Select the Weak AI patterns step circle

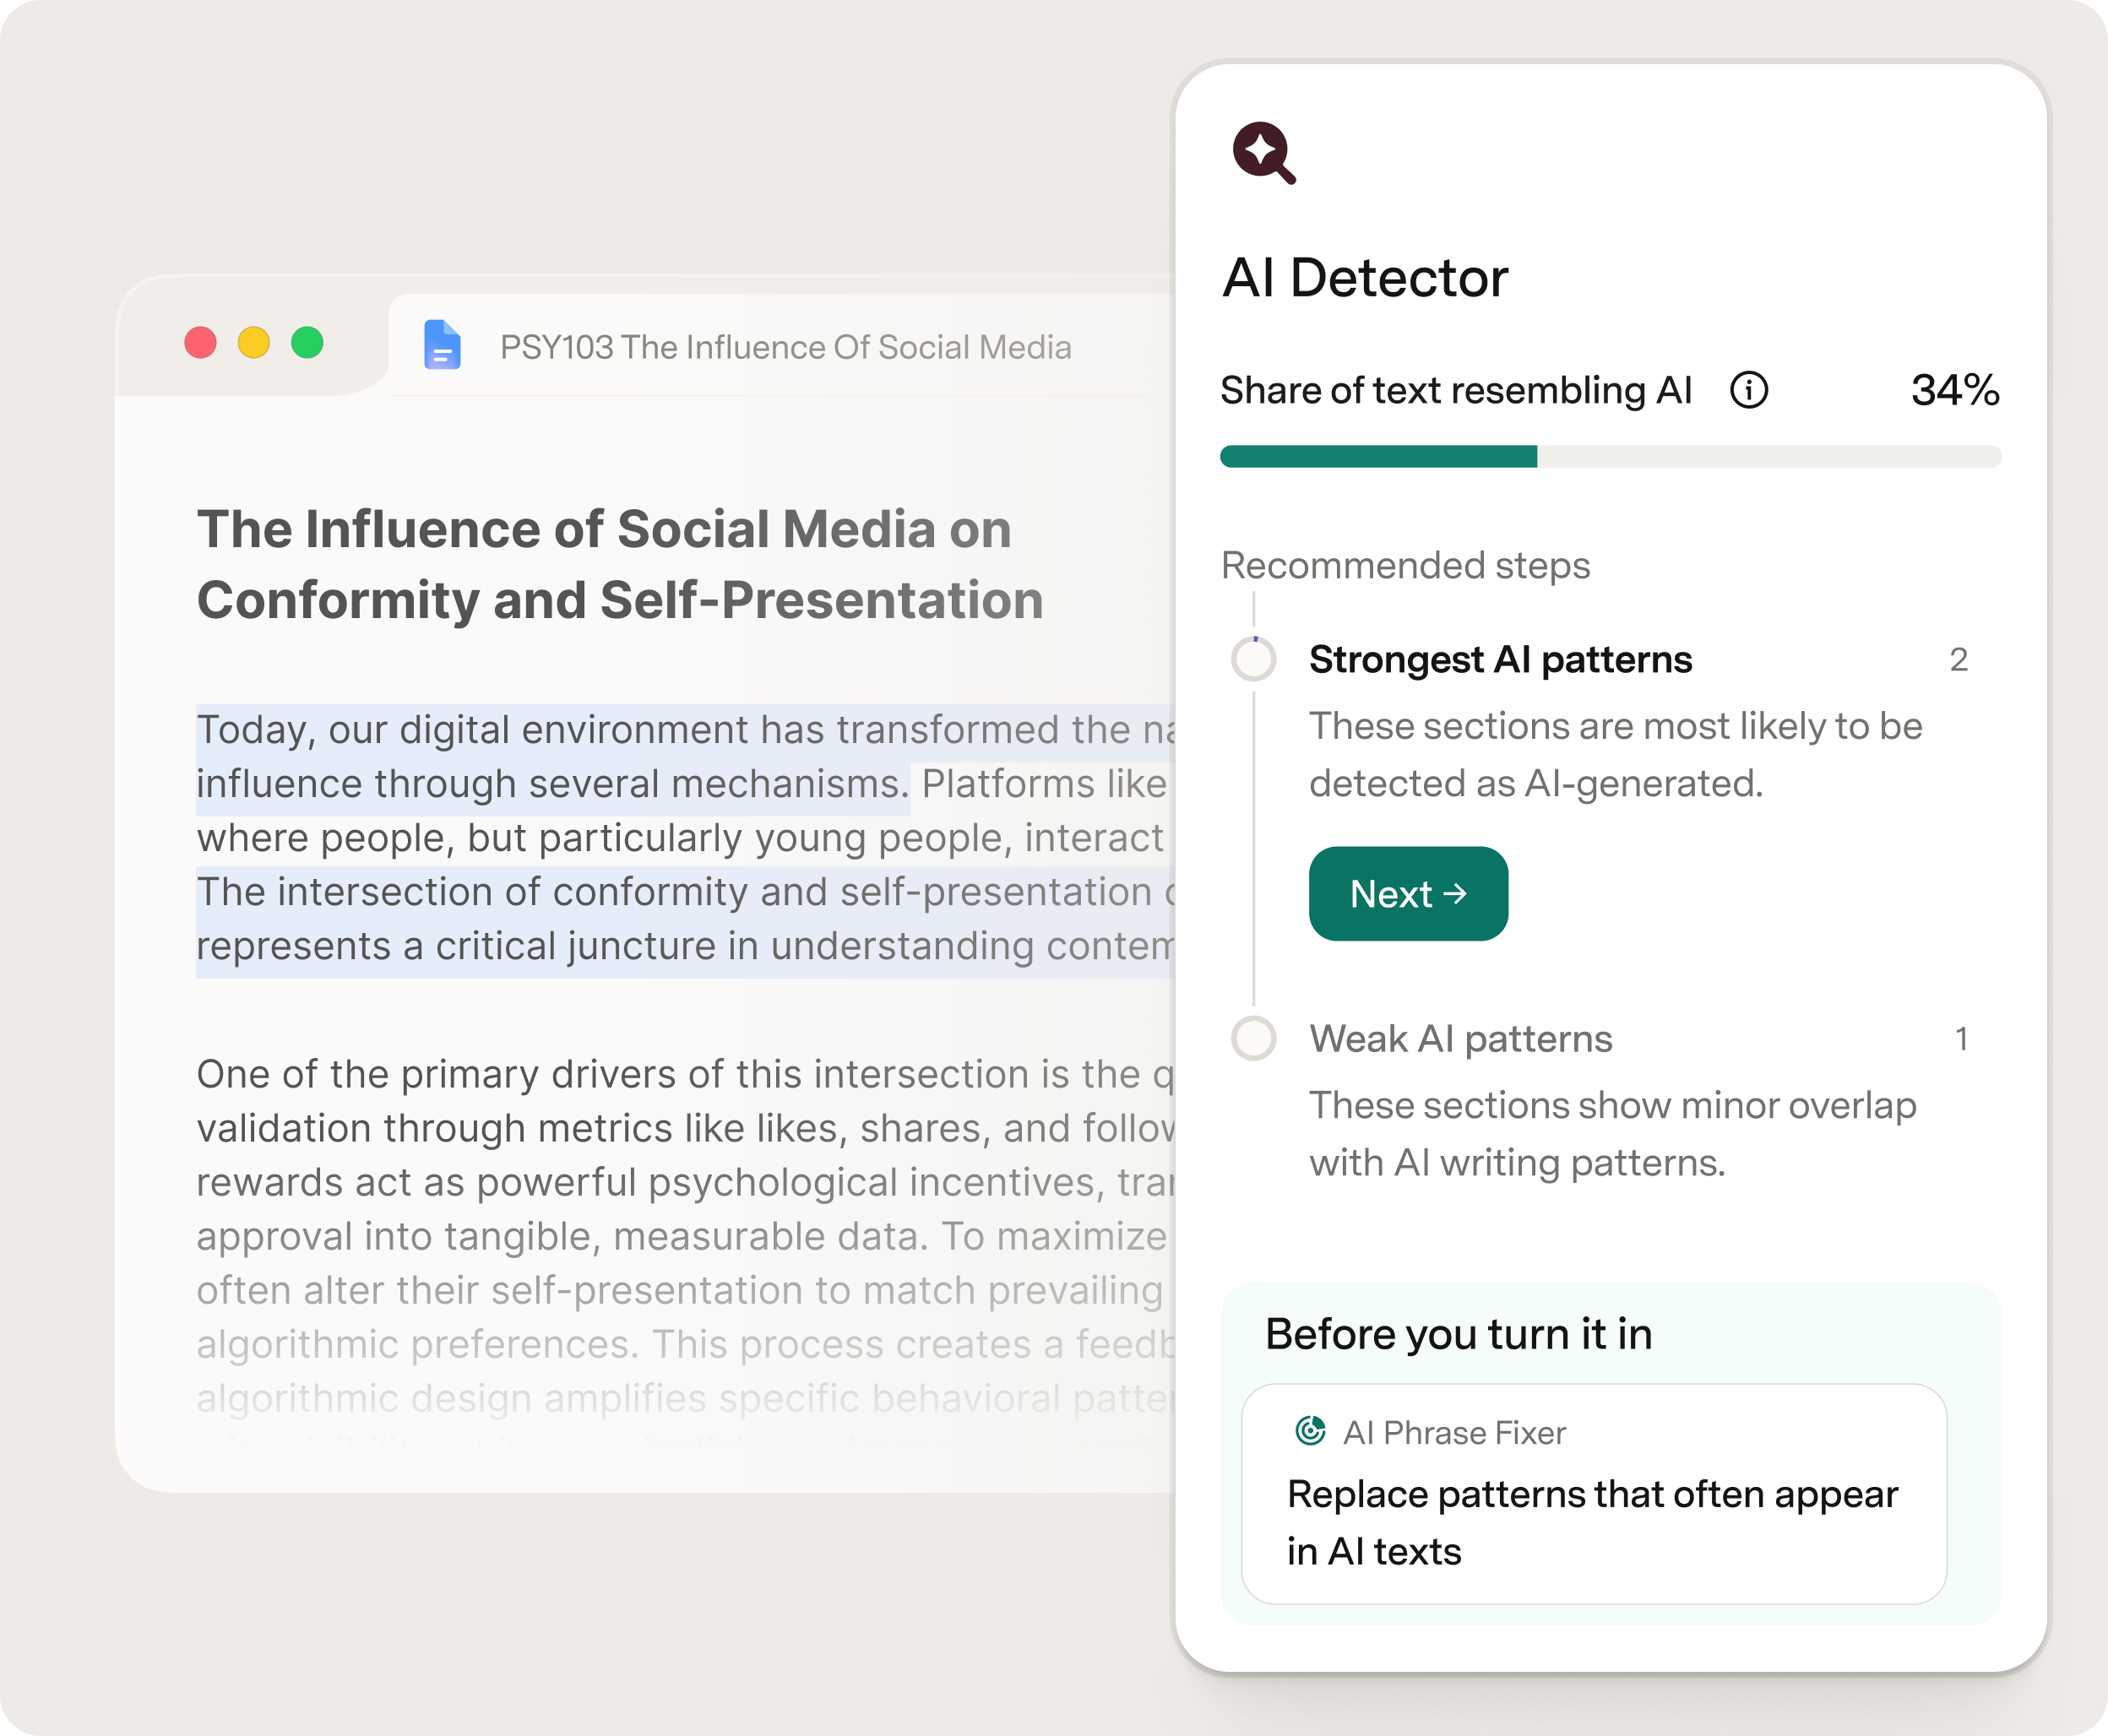pos(1253,1038)
